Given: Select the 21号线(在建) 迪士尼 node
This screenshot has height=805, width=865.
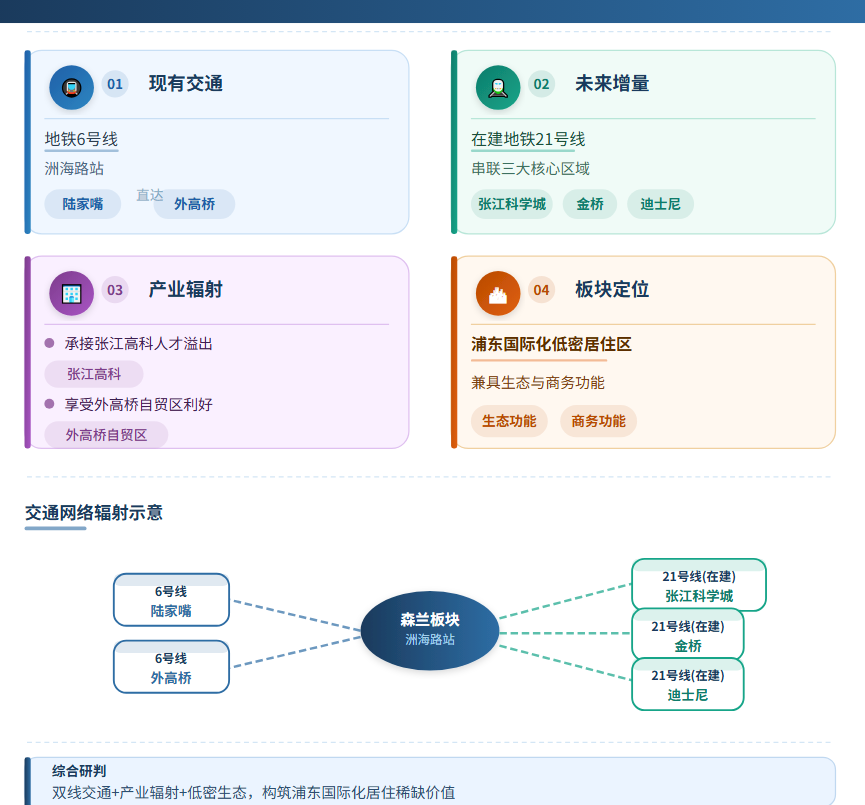Looking at the screenshot, I should click(687, 684).
